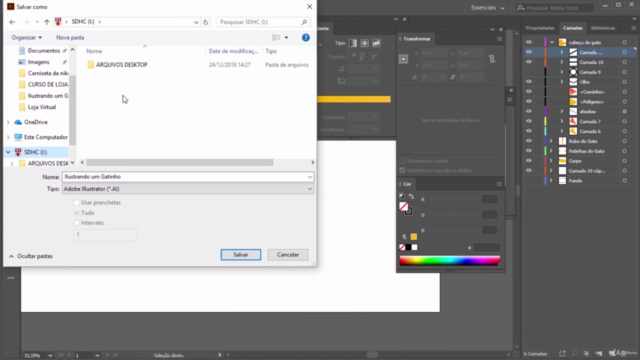
Task: Select freeform gradient type icon
Action: click(376, 43)
